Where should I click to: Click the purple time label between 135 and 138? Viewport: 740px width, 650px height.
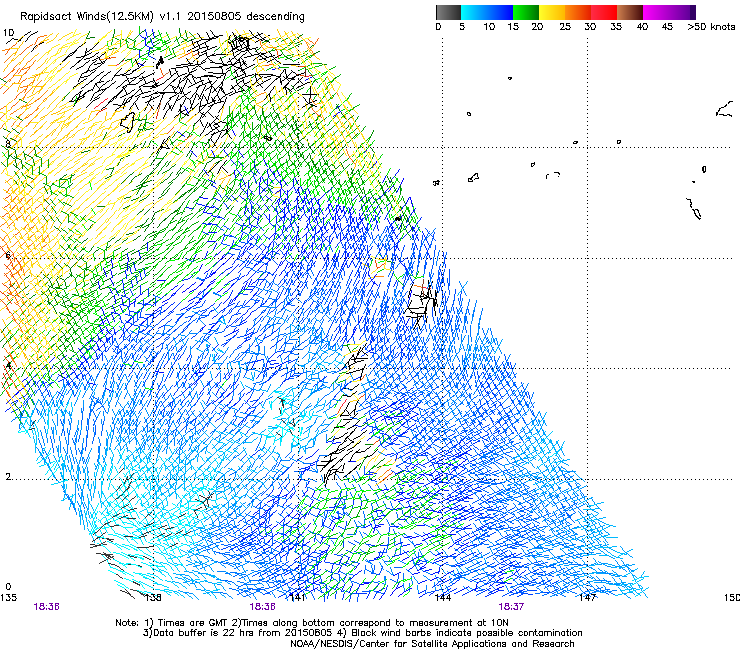point(46,607)
